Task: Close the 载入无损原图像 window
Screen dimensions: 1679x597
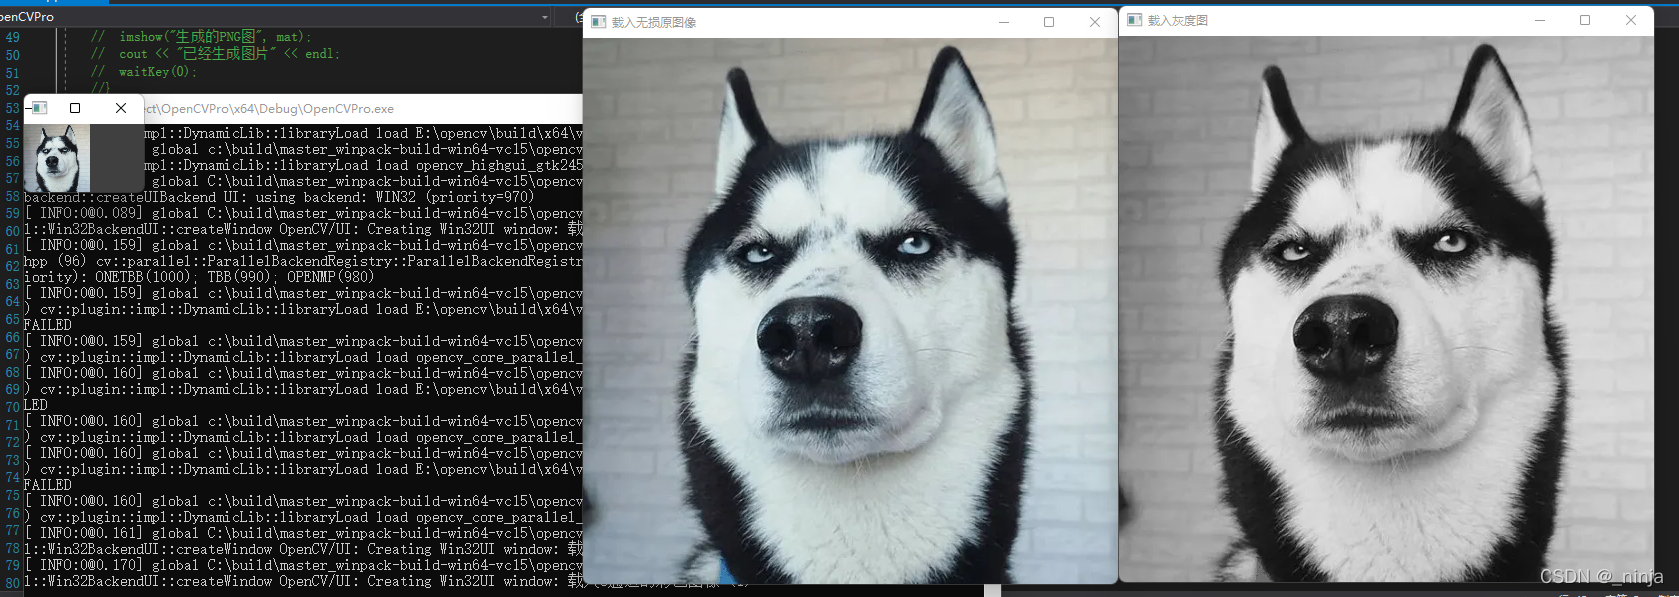Action: pos(1095,22)
